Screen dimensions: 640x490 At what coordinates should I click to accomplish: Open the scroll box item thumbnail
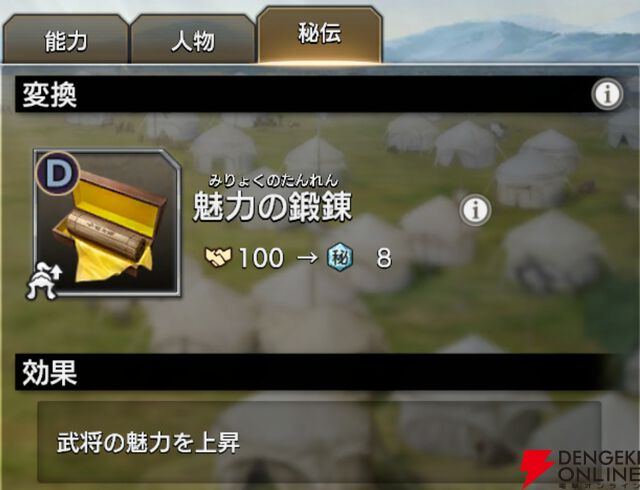click(108, 222)
